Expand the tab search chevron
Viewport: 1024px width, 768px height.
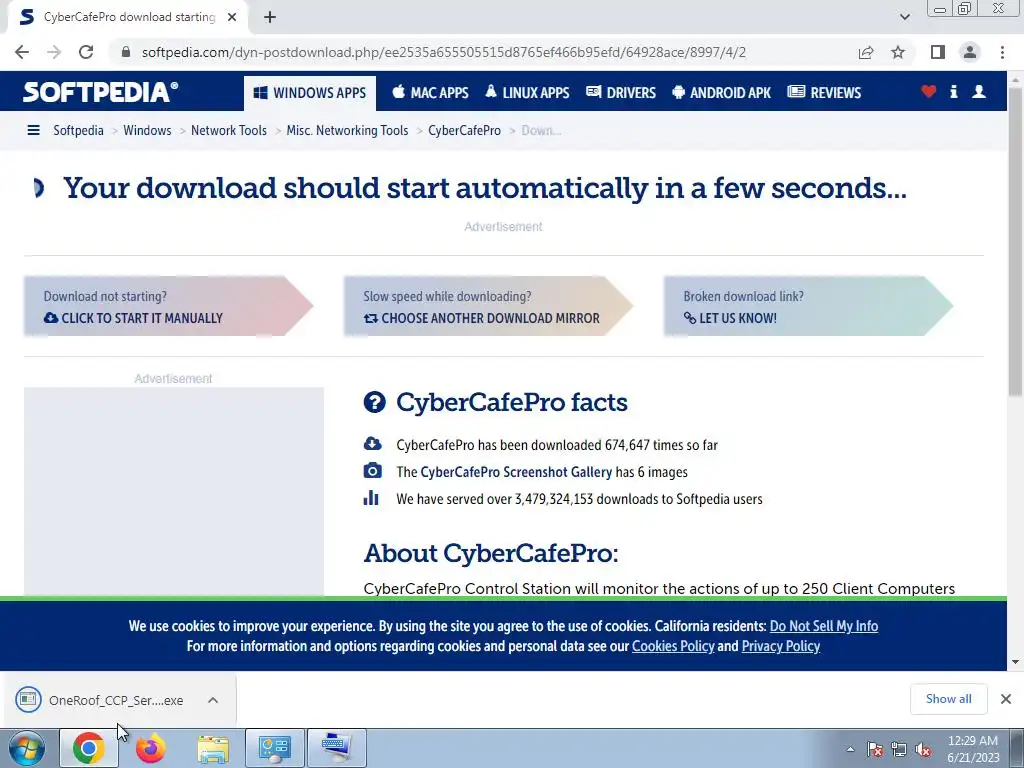(904, 17)
